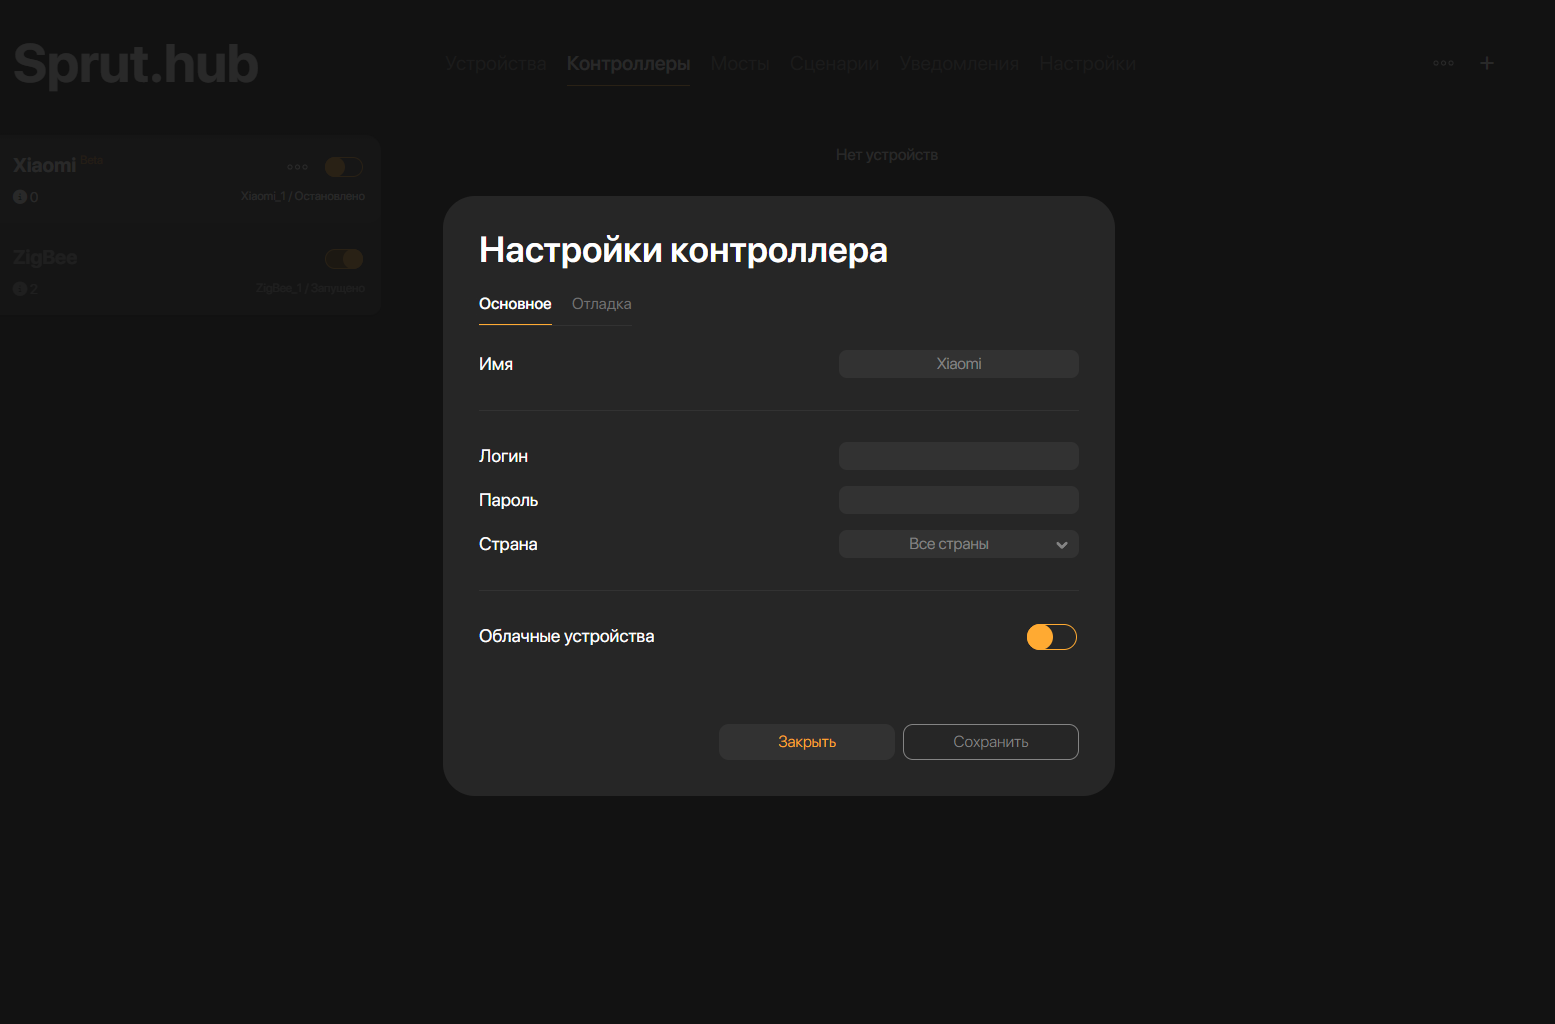The height and width of the screenshot is (1024, 1555).
Task: Toggle the Облачные устройства switch
Action: point(1051,637)
